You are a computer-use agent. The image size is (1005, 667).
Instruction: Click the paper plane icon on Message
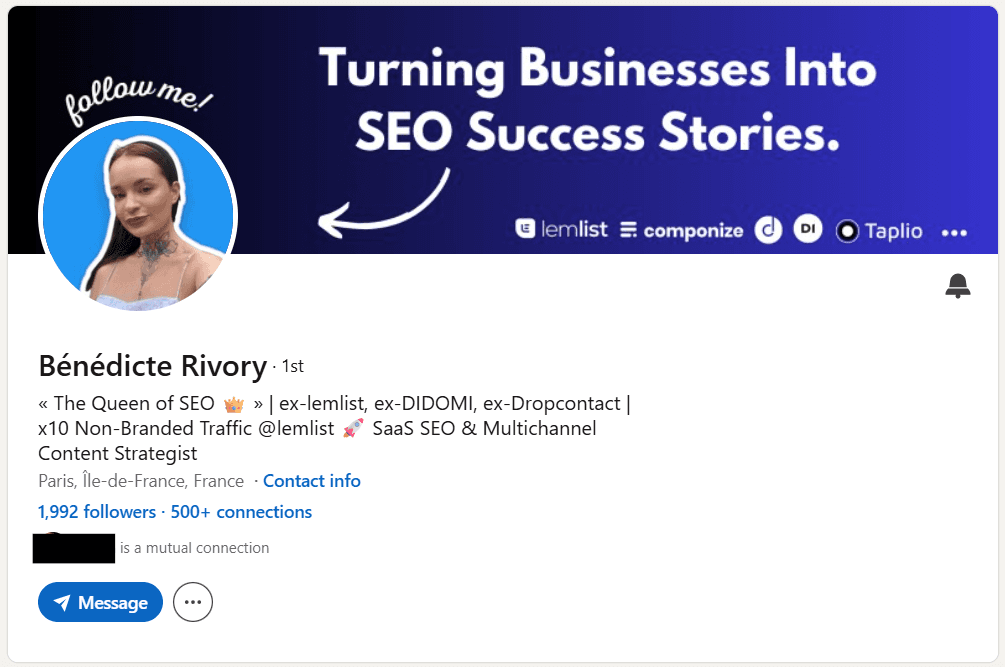(62, 602)
